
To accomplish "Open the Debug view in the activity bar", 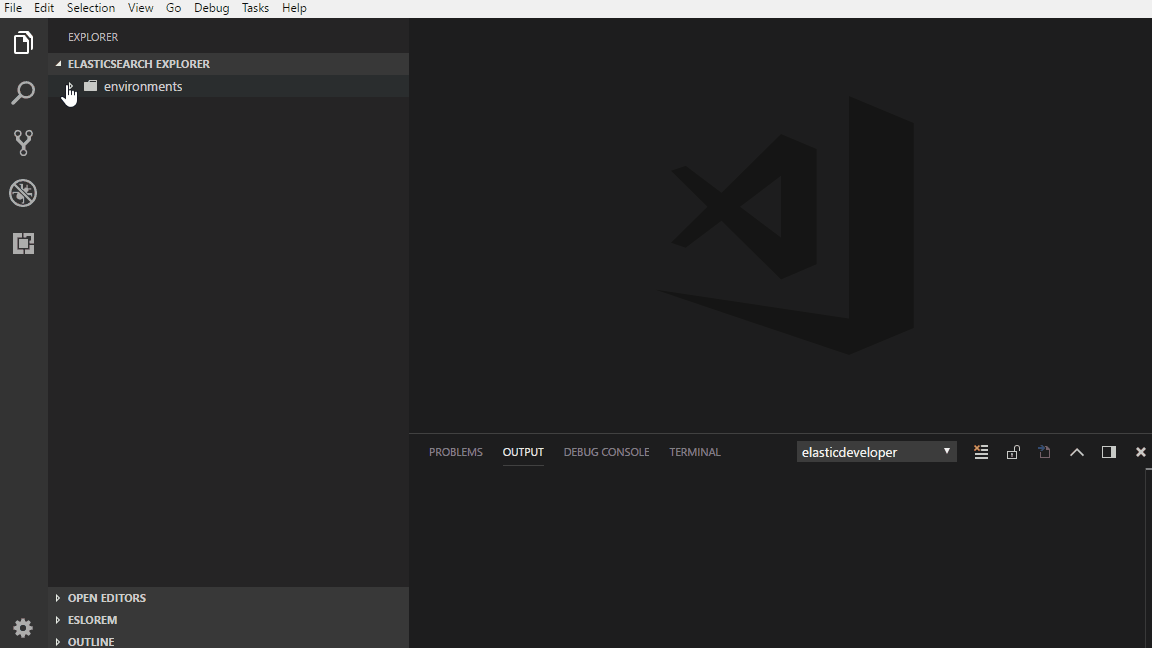I will click(24, 193).
